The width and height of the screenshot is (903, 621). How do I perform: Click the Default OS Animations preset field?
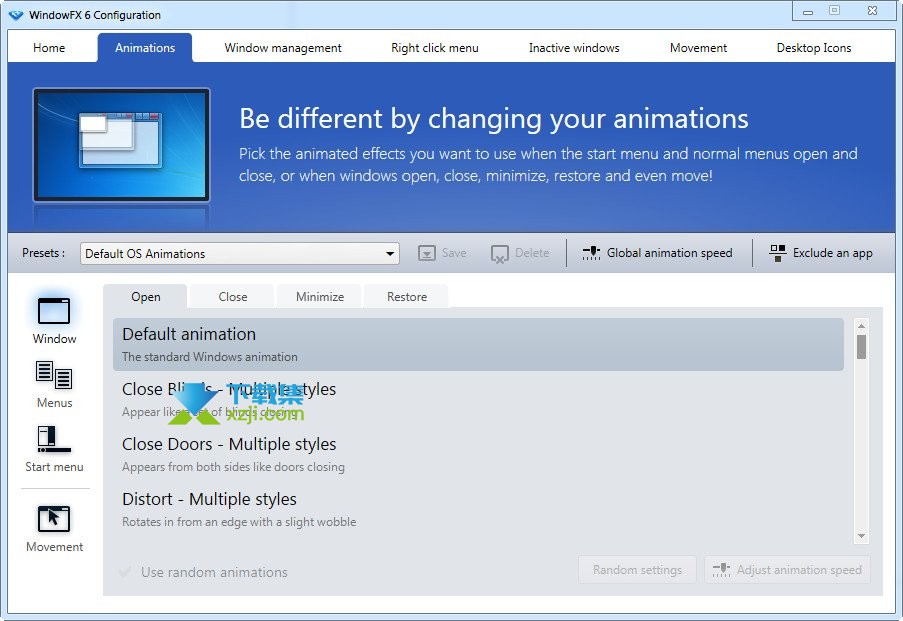click(x=240, y=253)
